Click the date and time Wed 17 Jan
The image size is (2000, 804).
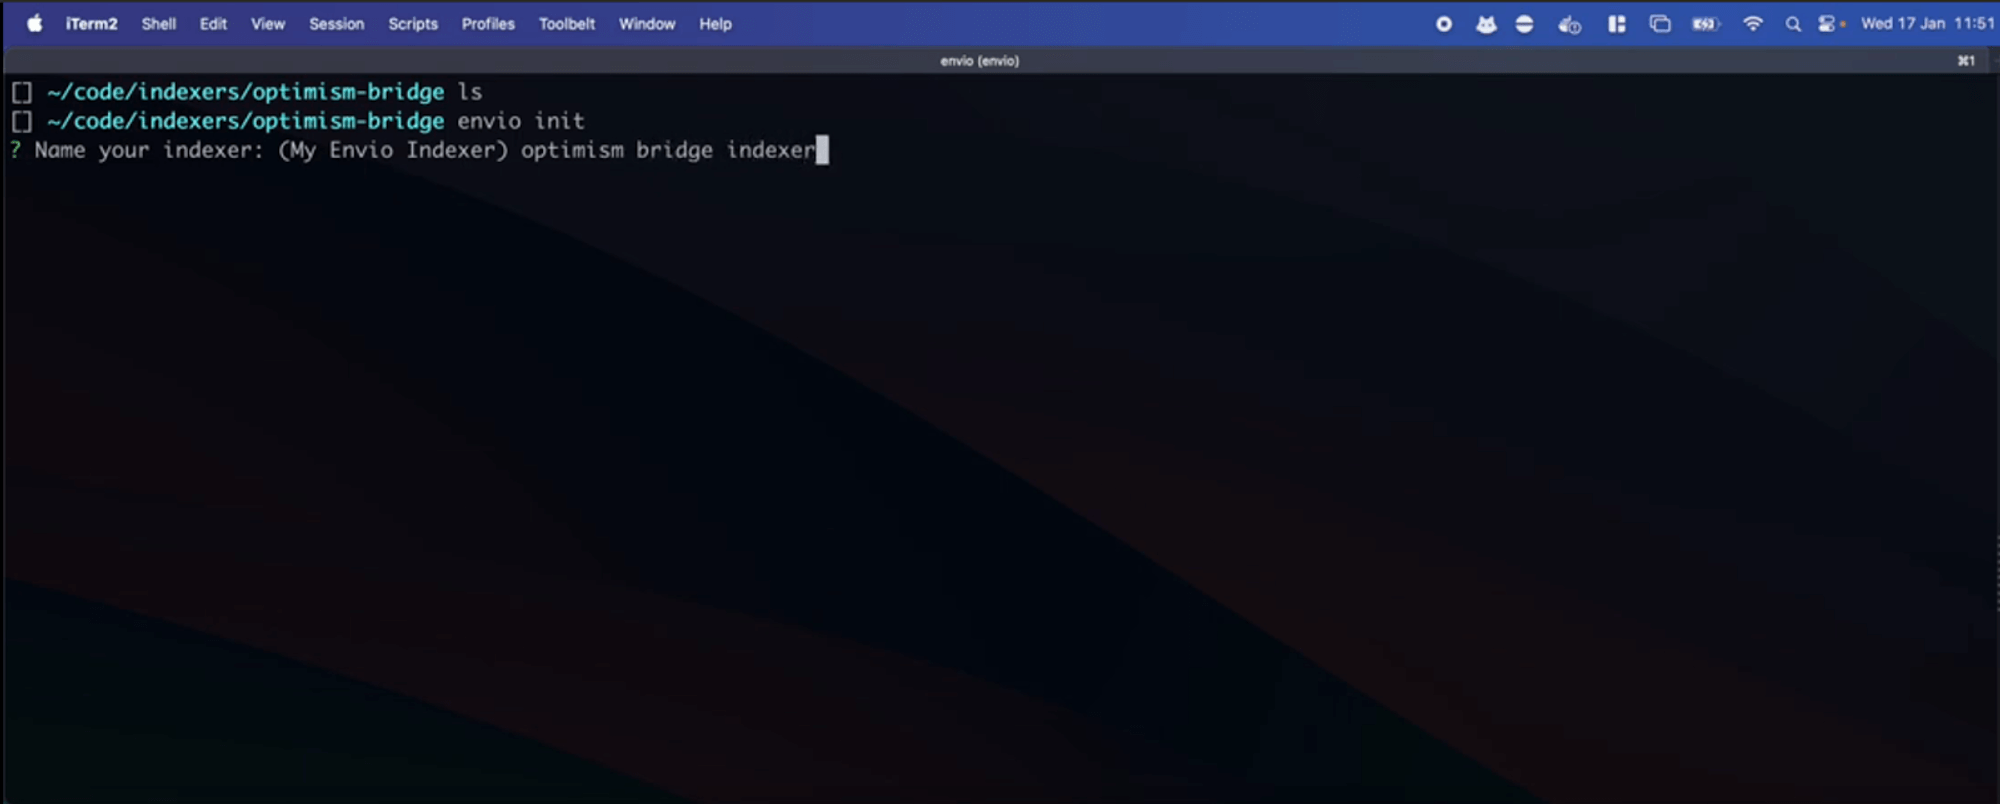pos(1927,23)
